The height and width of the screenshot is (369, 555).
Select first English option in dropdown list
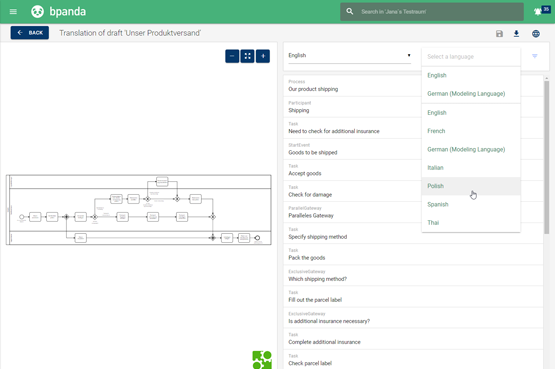click(x=471, y=75)
